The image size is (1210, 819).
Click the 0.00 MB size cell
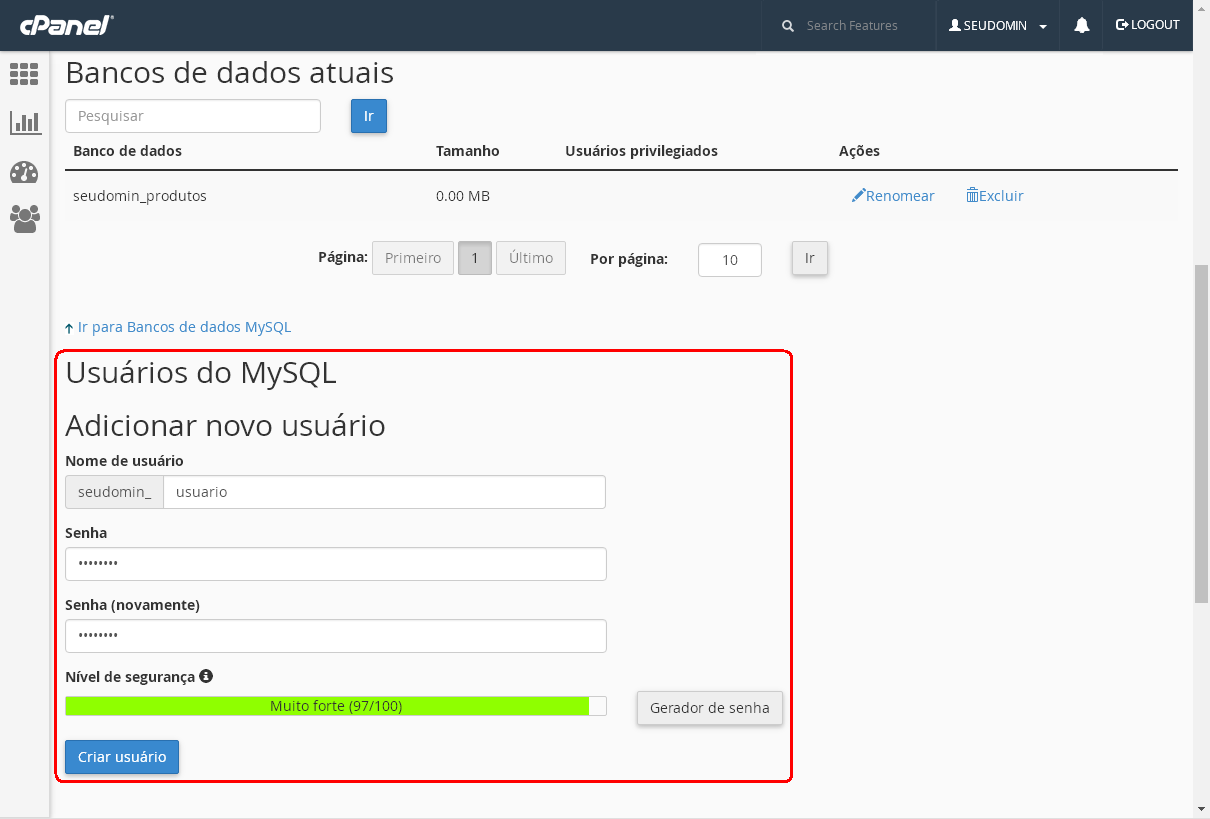[463, 196]
